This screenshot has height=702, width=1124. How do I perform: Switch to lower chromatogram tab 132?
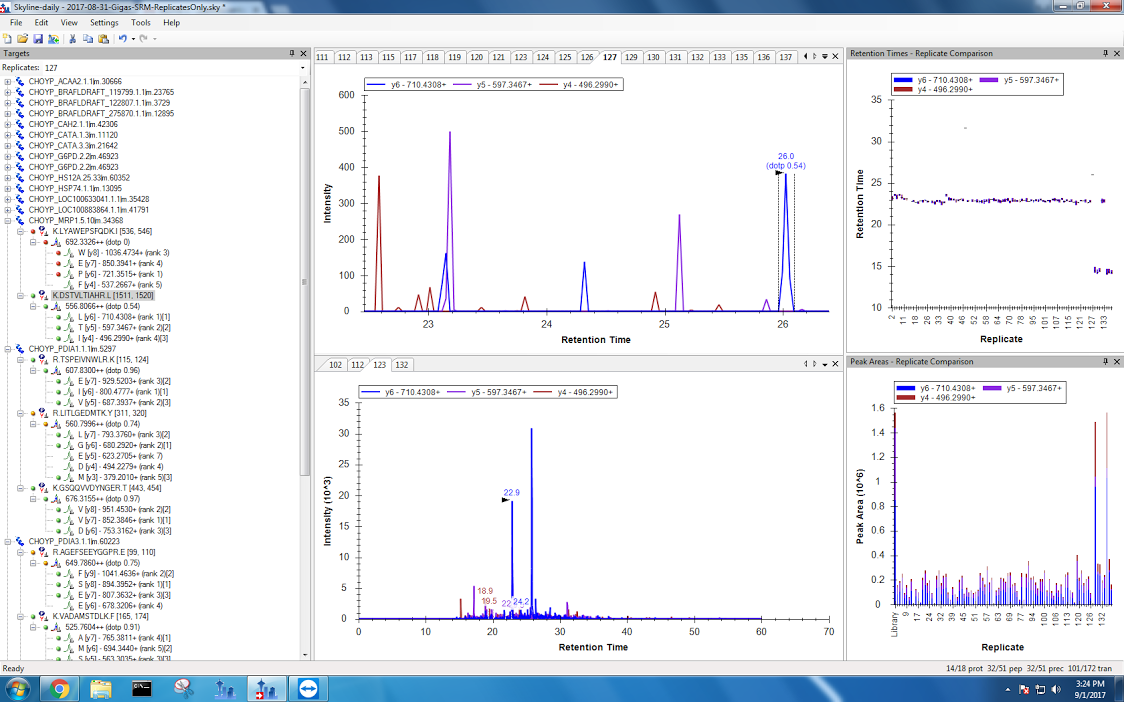click(x=402, y=365)
